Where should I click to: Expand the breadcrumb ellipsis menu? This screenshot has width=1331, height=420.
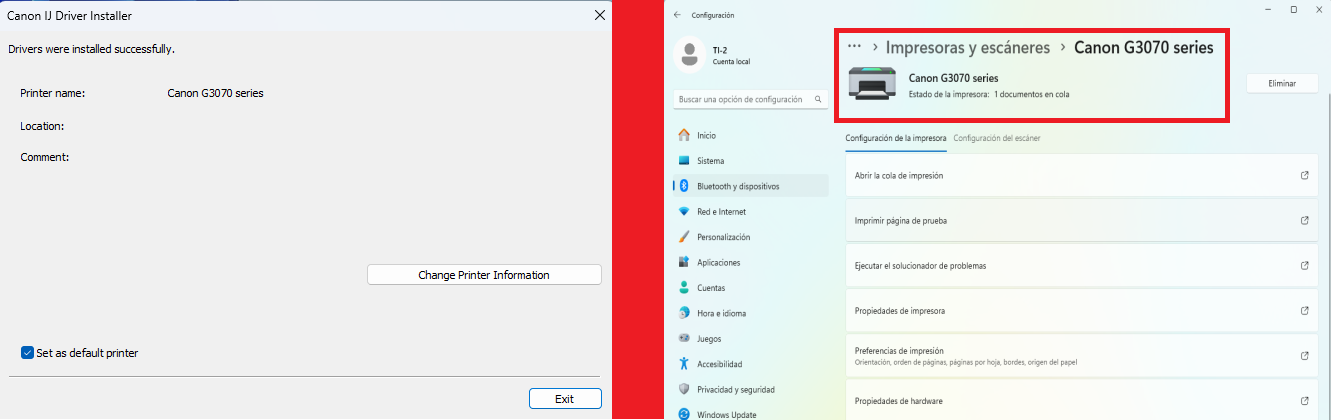[854, 47]
